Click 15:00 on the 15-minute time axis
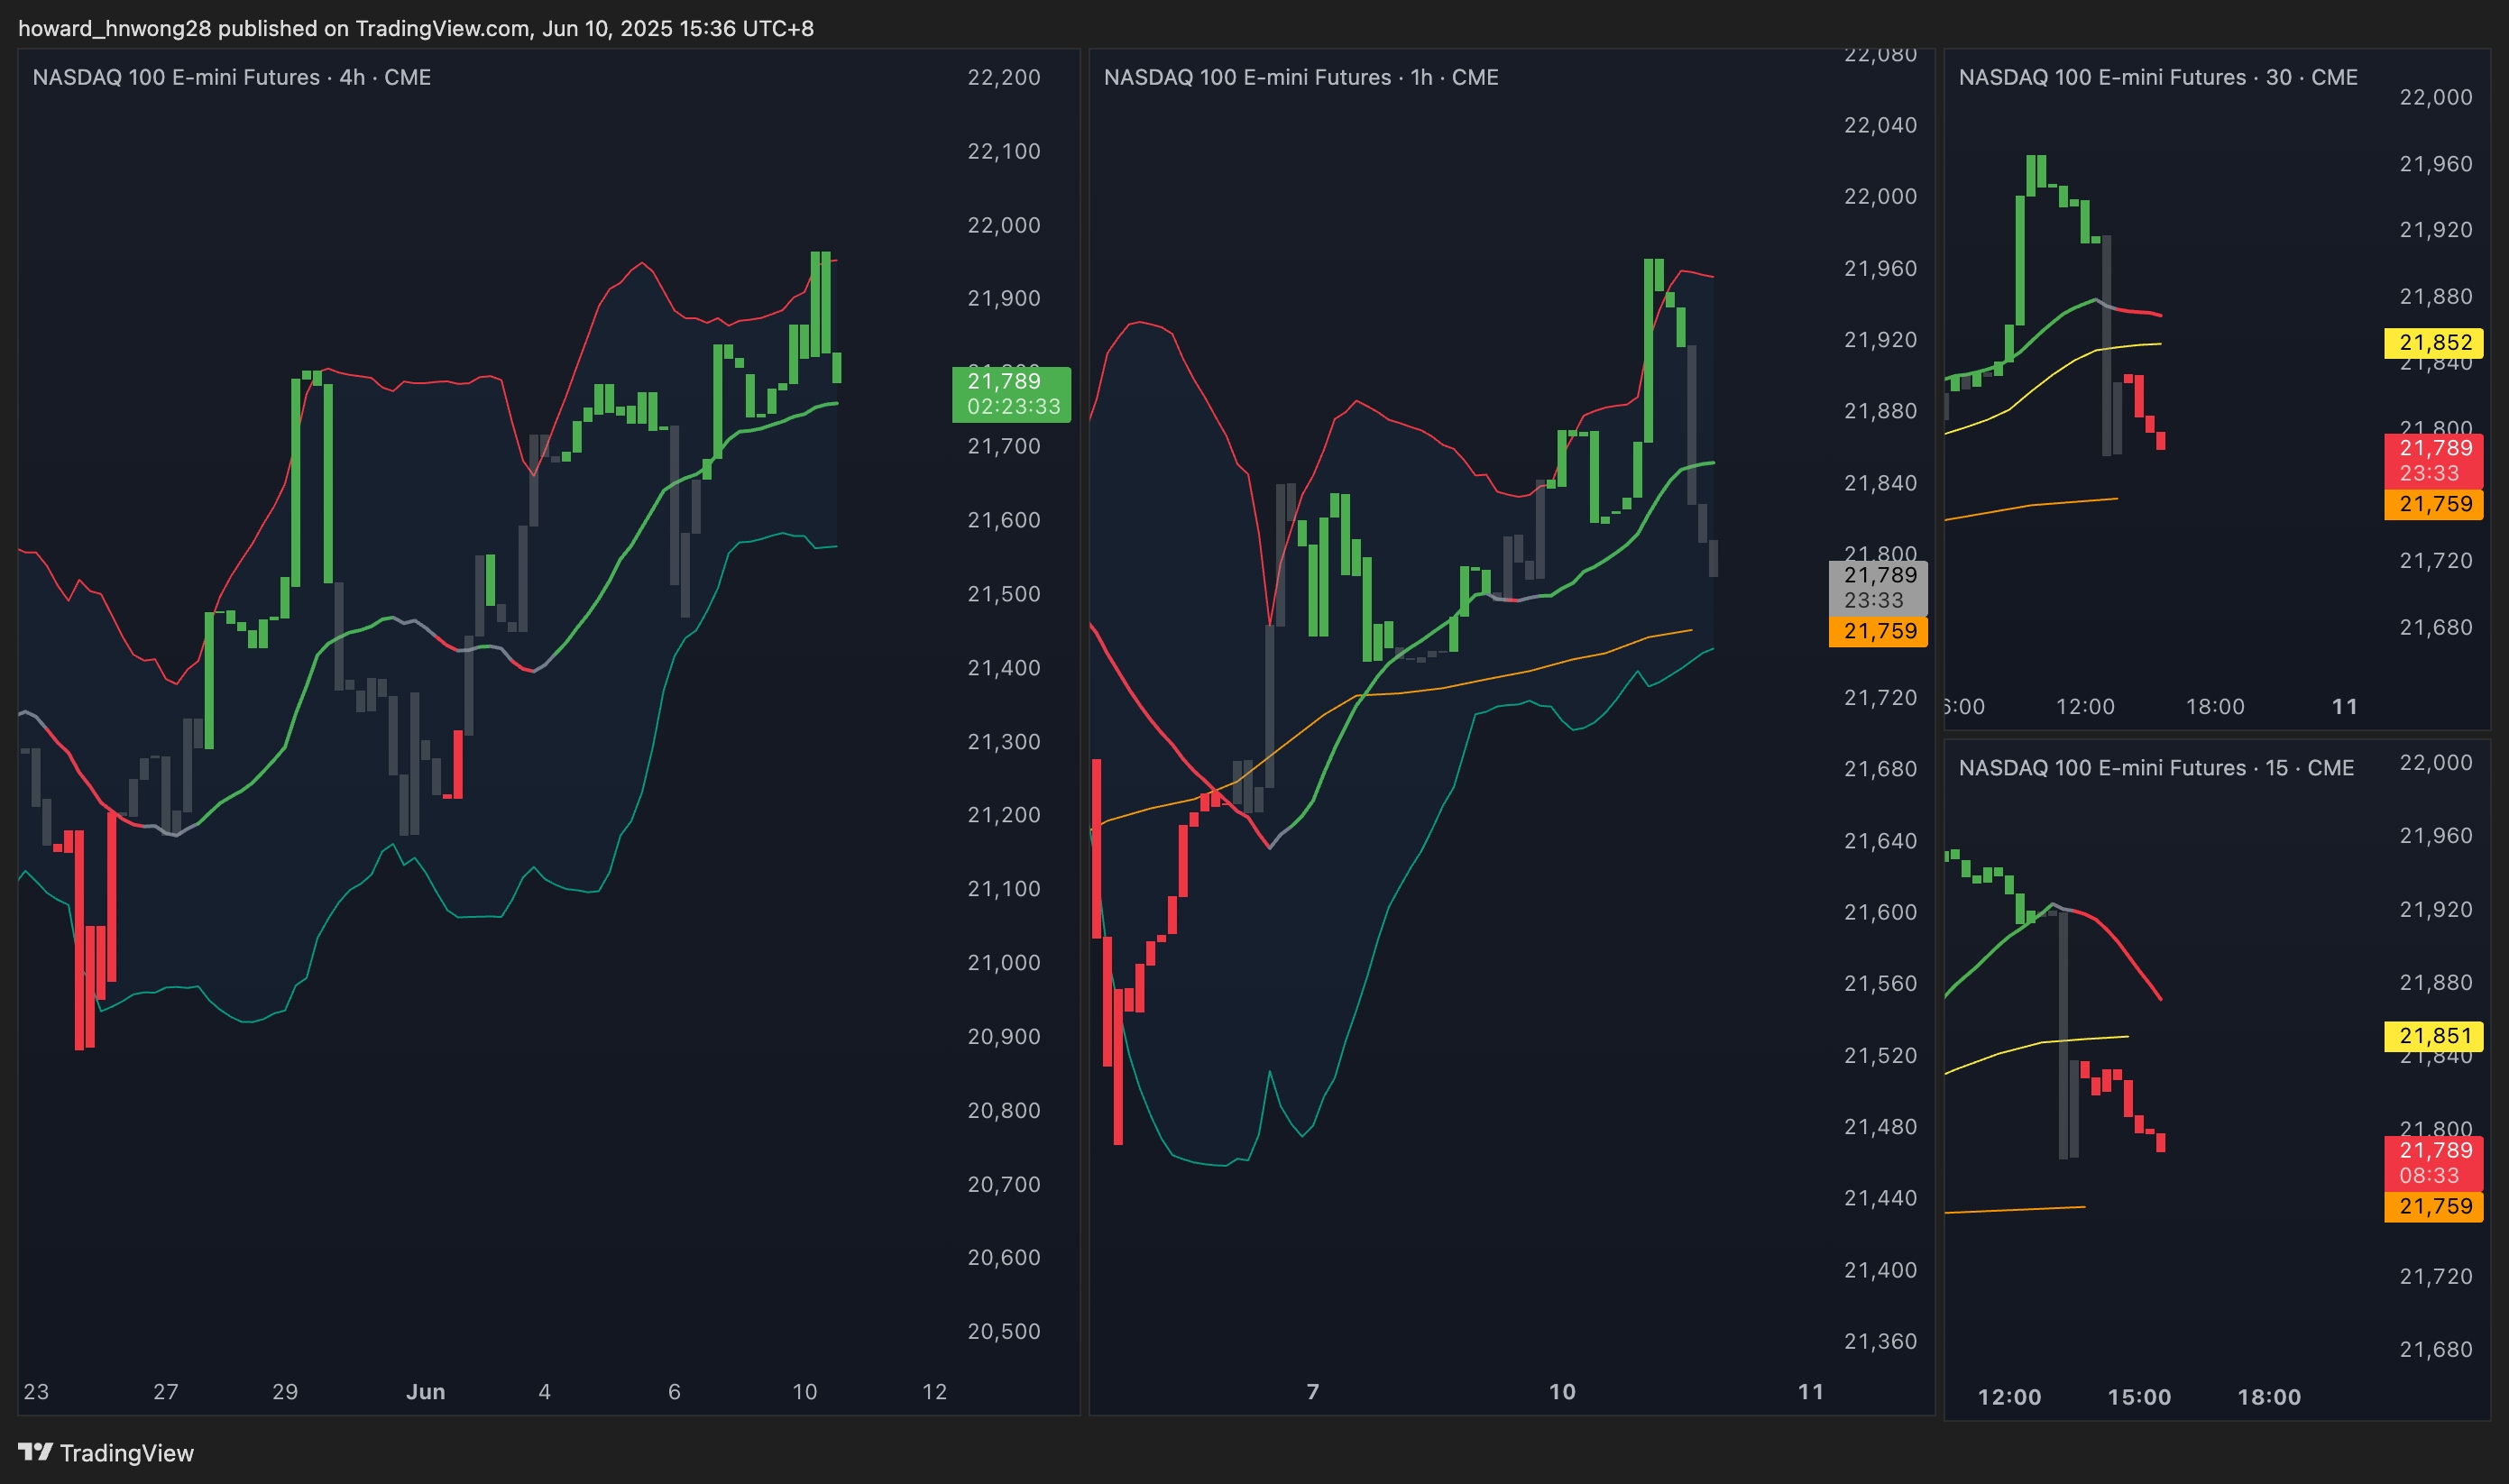 (x=2139, y=1397)
